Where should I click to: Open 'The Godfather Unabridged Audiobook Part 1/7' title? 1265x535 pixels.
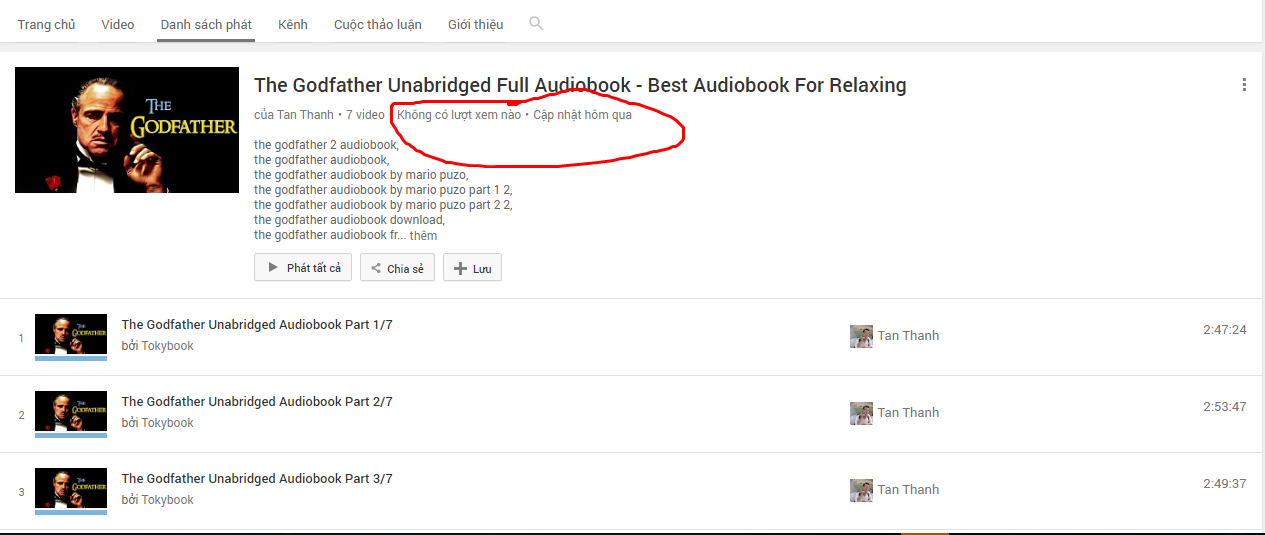257,325
